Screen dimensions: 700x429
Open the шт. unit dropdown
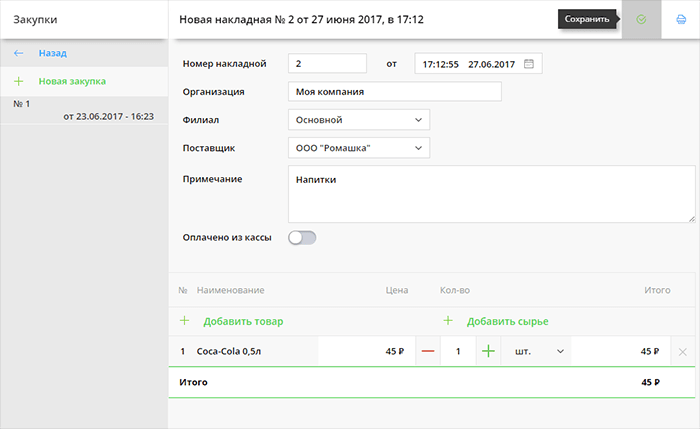tap(538, 351)
